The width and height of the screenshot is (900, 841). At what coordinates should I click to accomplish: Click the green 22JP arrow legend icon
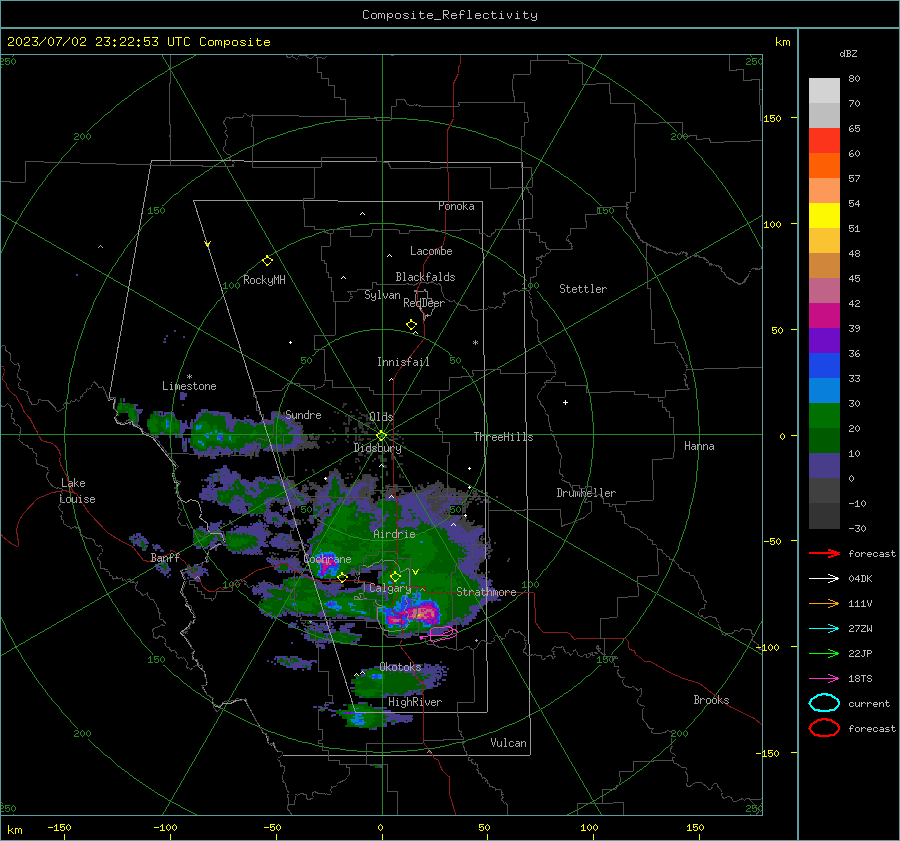pos(824,653)
